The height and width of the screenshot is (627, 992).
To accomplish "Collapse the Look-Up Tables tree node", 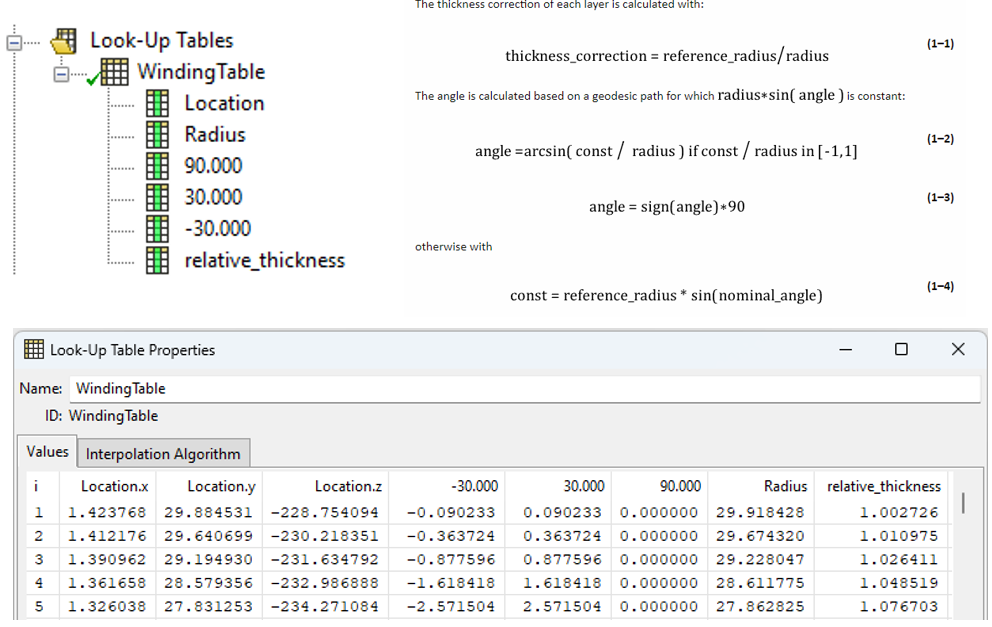I will point(14,42).
